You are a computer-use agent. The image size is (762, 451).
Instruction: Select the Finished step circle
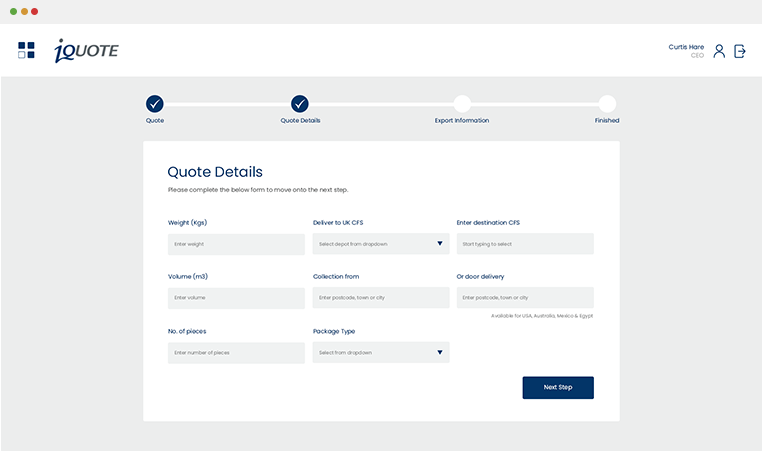tap(607, 104)
